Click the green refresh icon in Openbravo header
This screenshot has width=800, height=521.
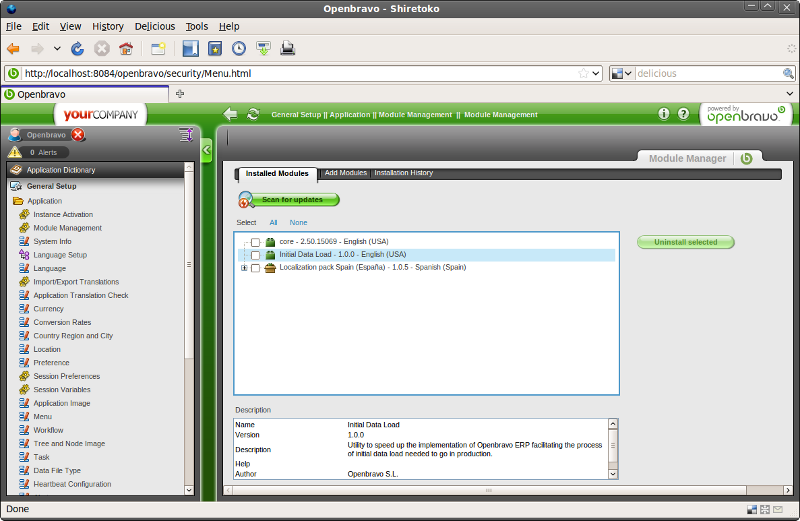coord(253,114)
